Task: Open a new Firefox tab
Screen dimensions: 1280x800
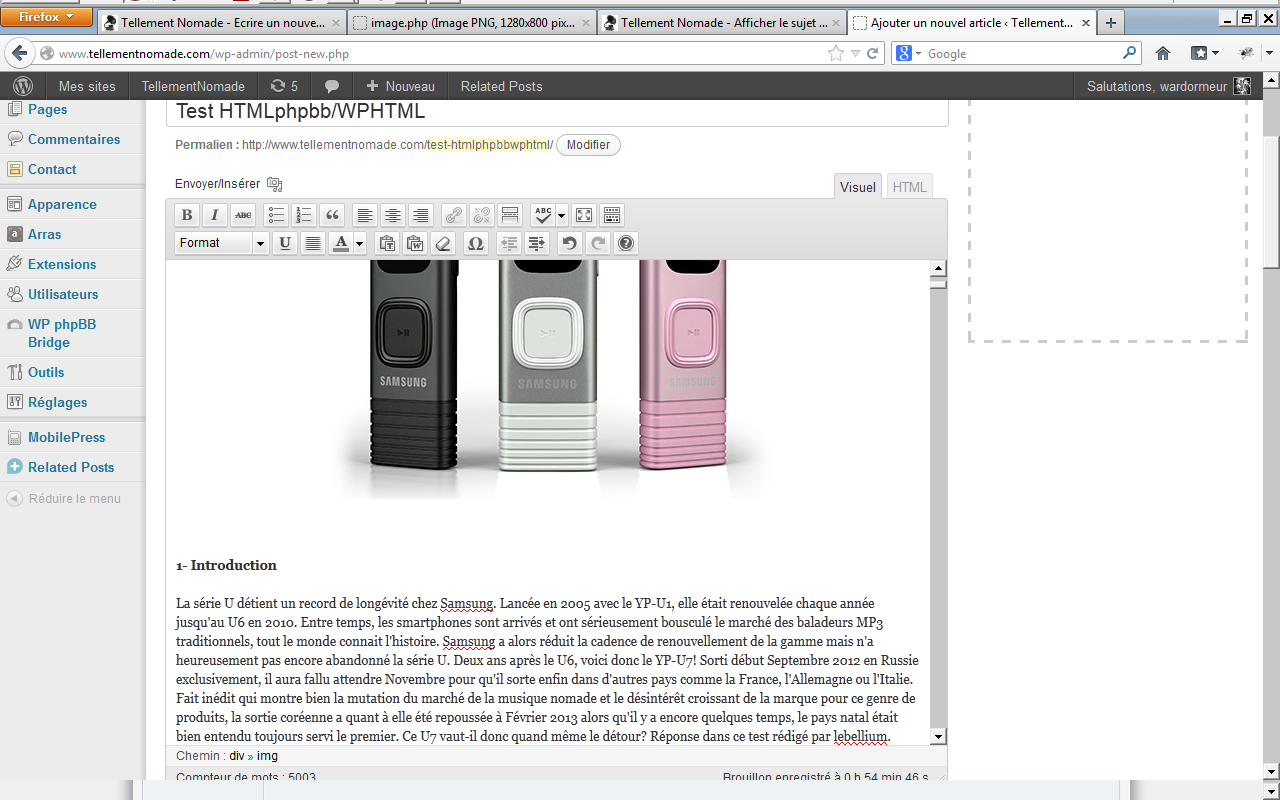Action: click(1110, 22)
